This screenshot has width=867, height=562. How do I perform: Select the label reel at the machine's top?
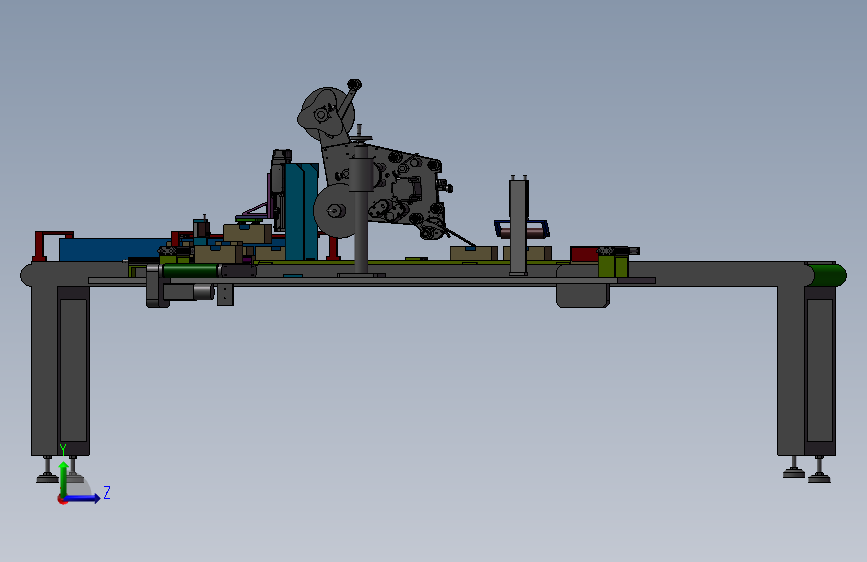[x=326, y=115]
